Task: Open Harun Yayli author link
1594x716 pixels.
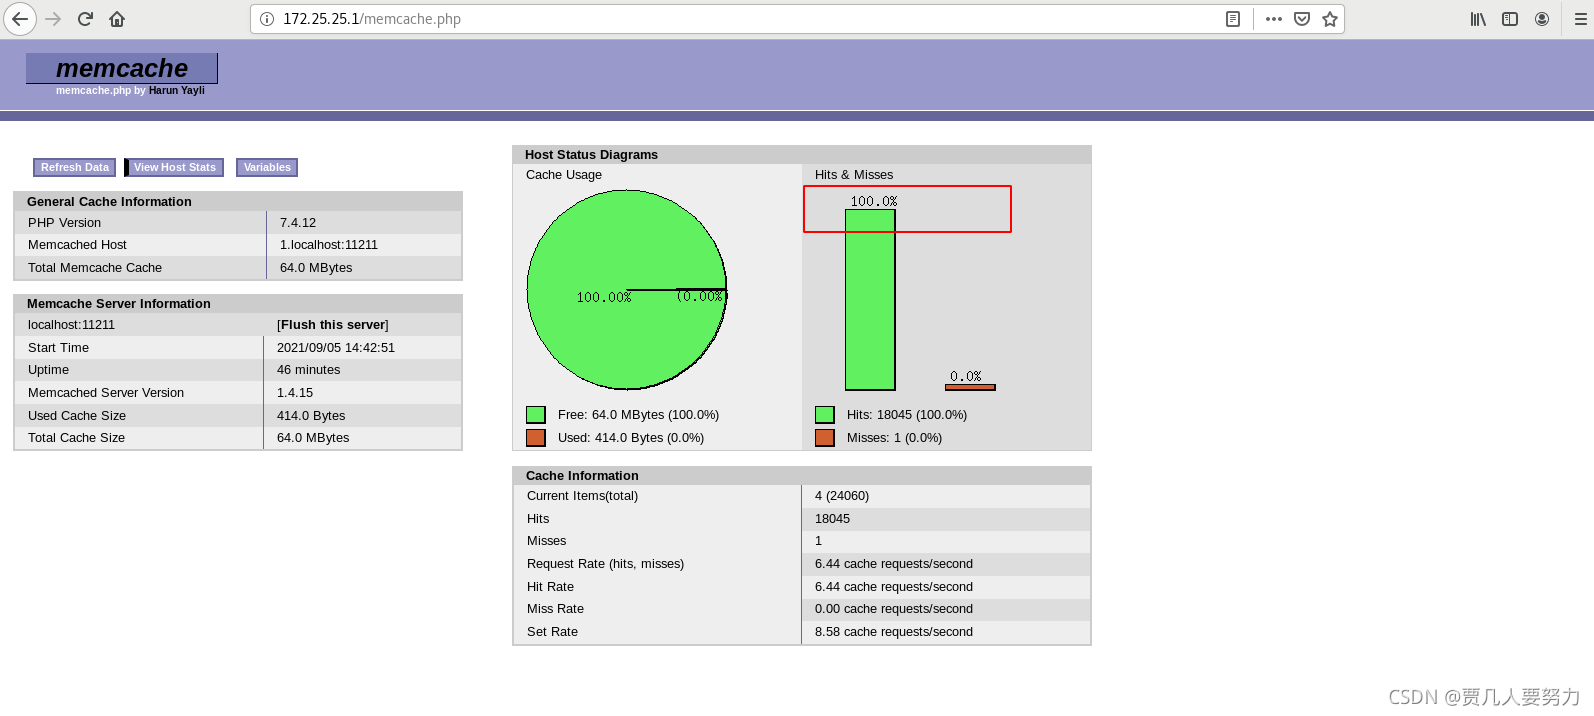Action: pyautogui.click(x=177, y=90)
